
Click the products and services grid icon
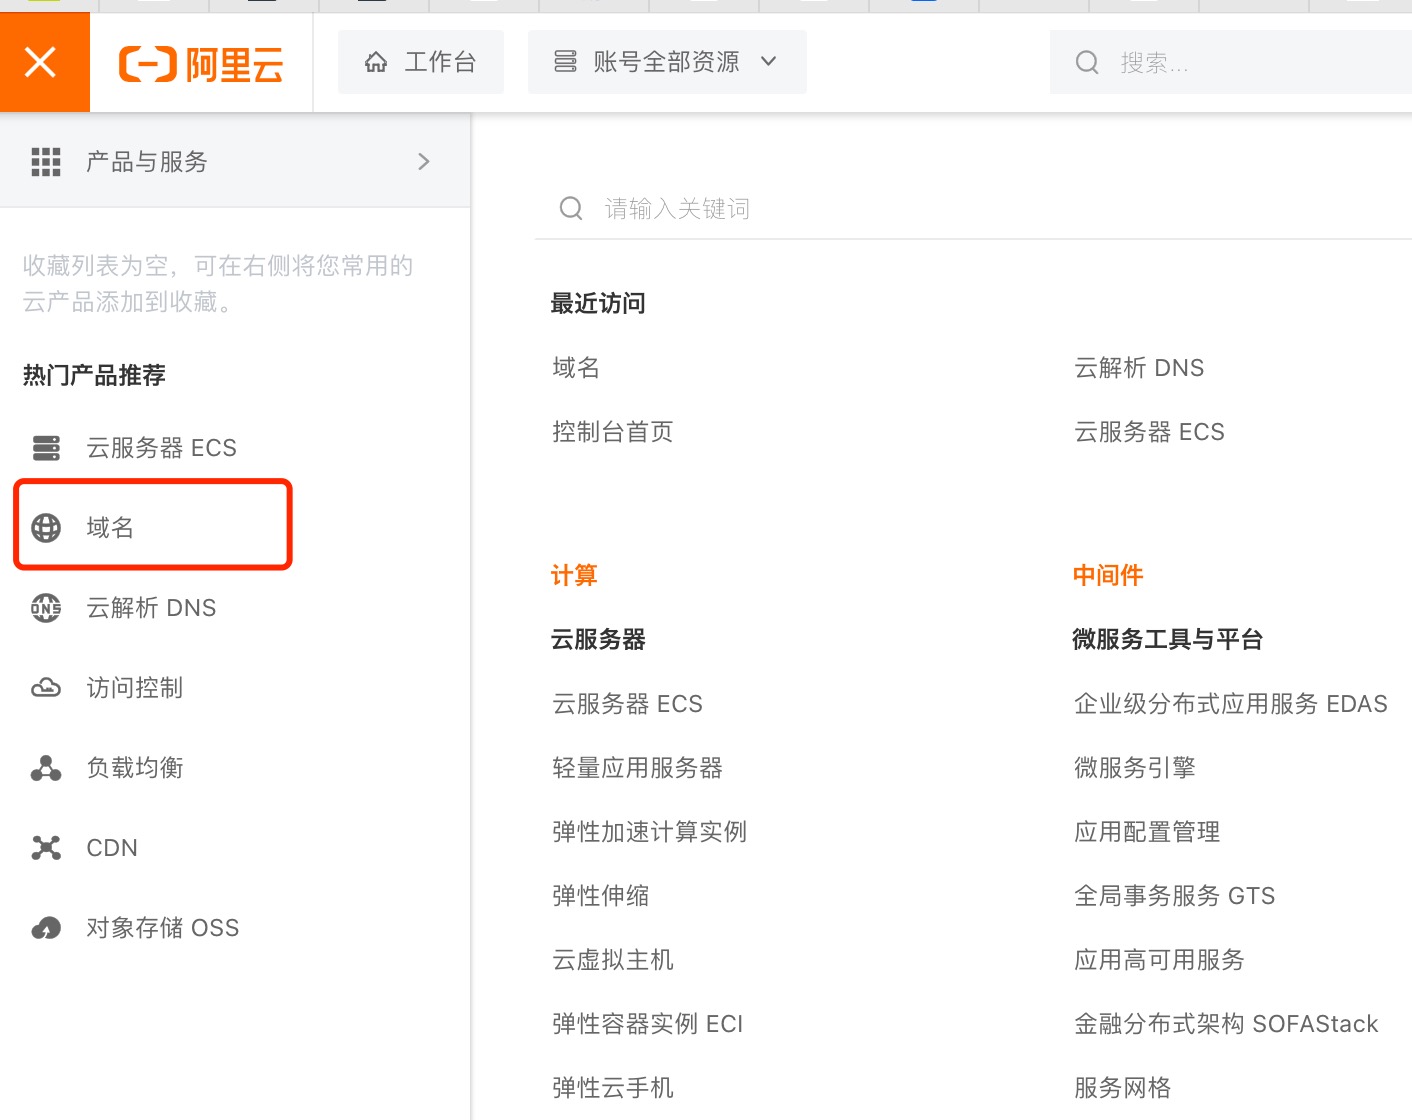(46, 161)
